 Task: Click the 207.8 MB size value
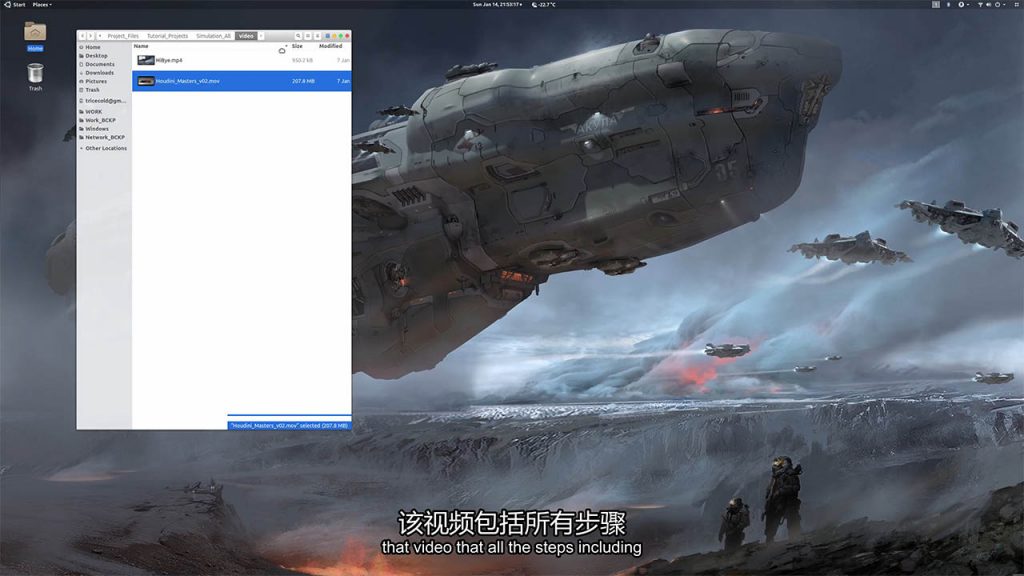303,81
